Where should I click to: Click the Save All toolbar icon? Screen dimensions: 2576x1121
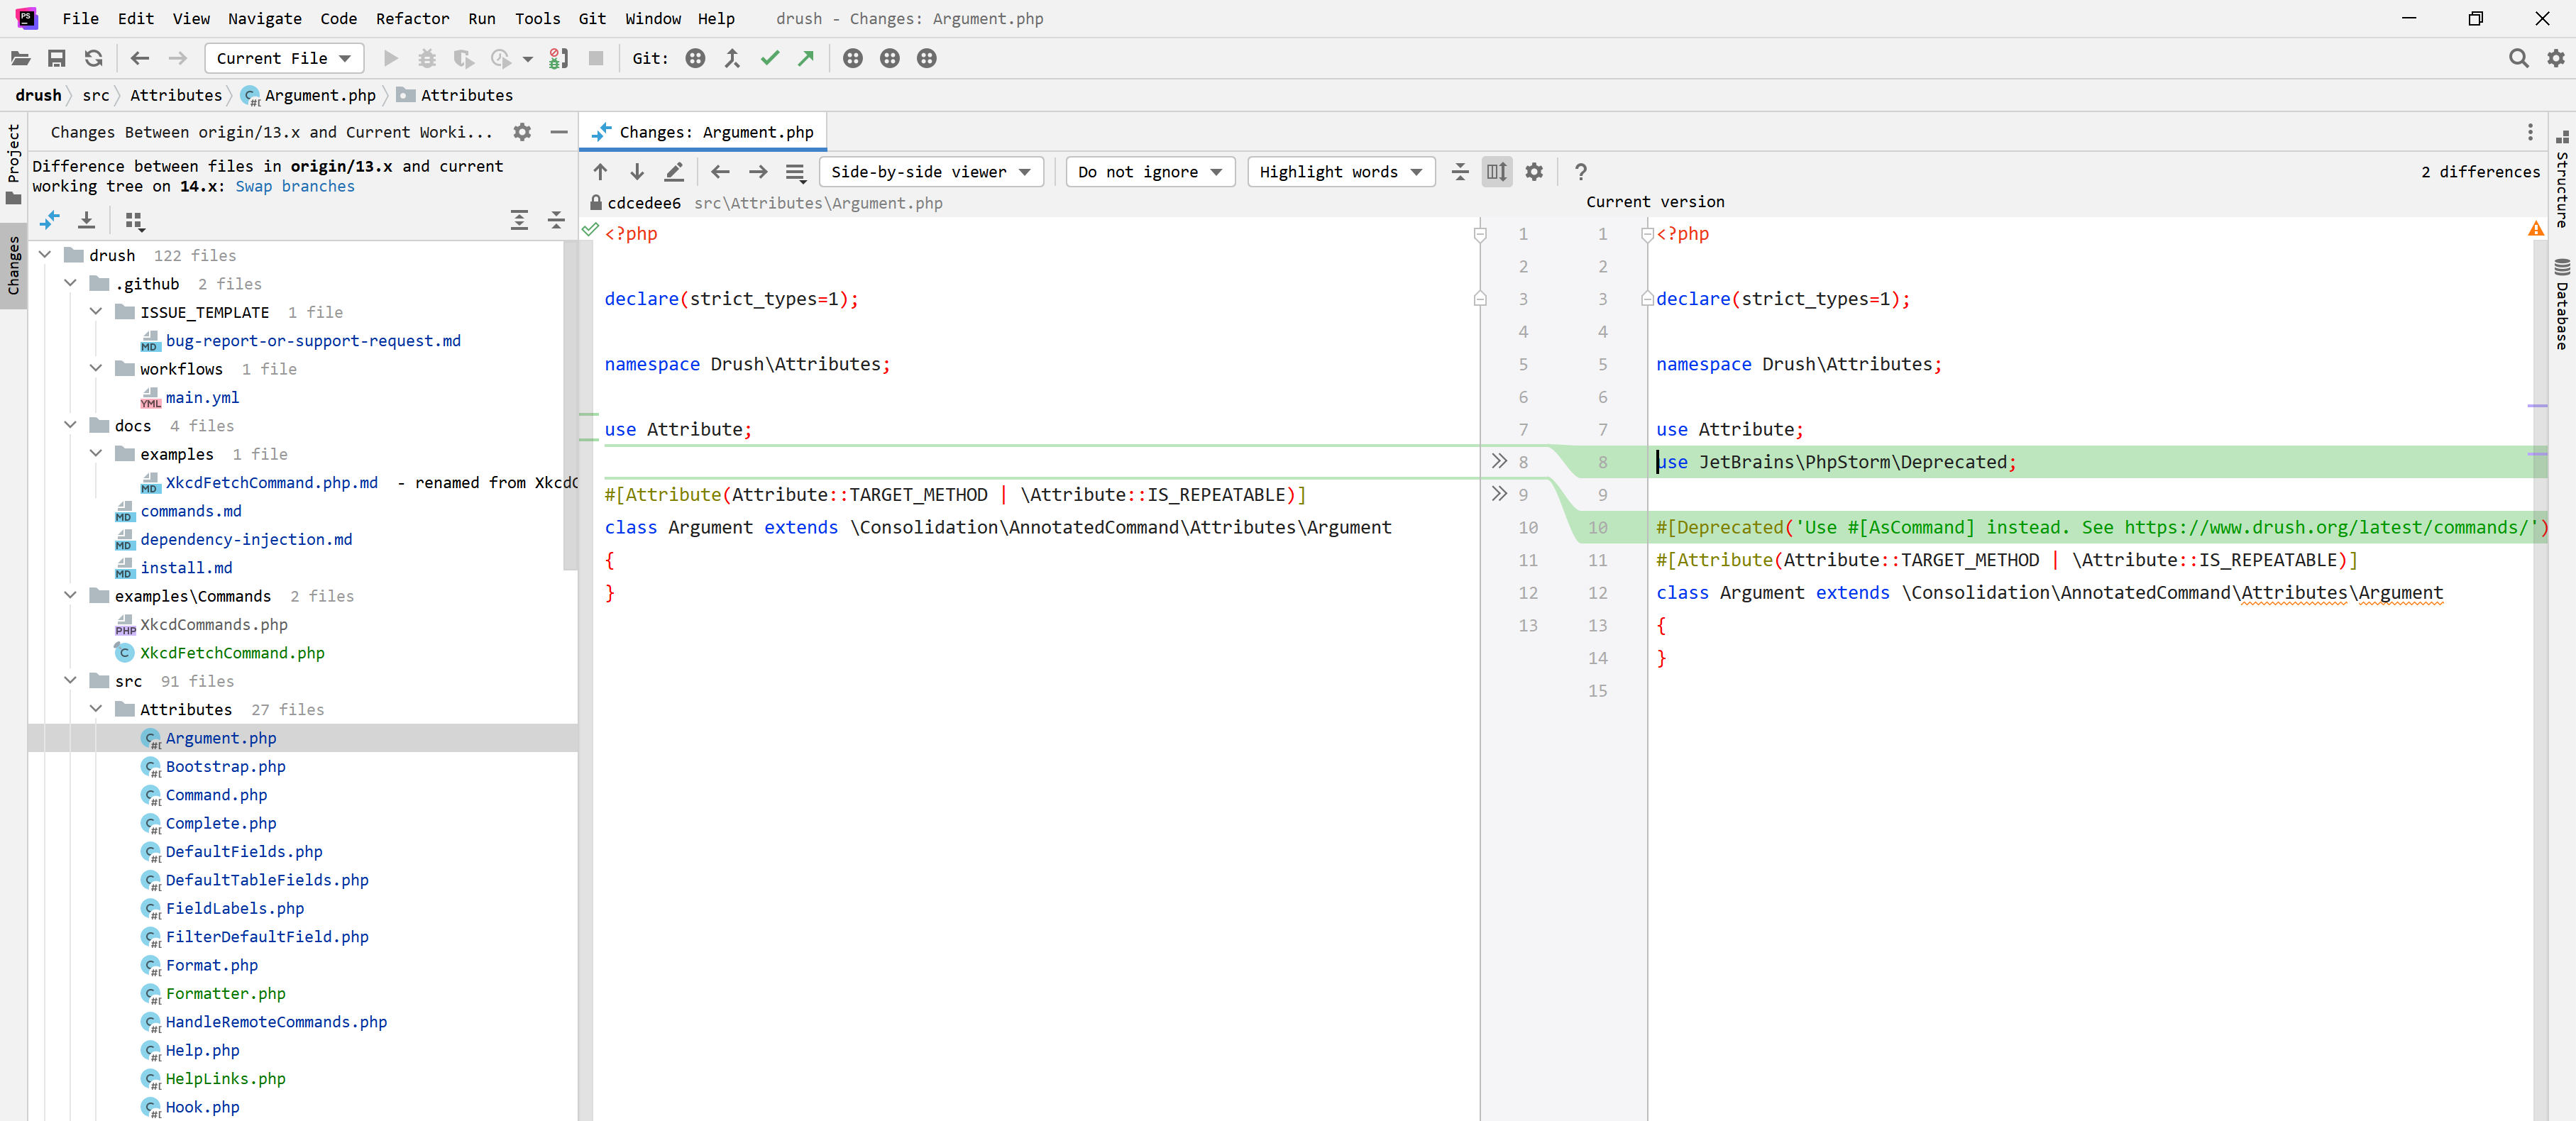pos(57,58)
